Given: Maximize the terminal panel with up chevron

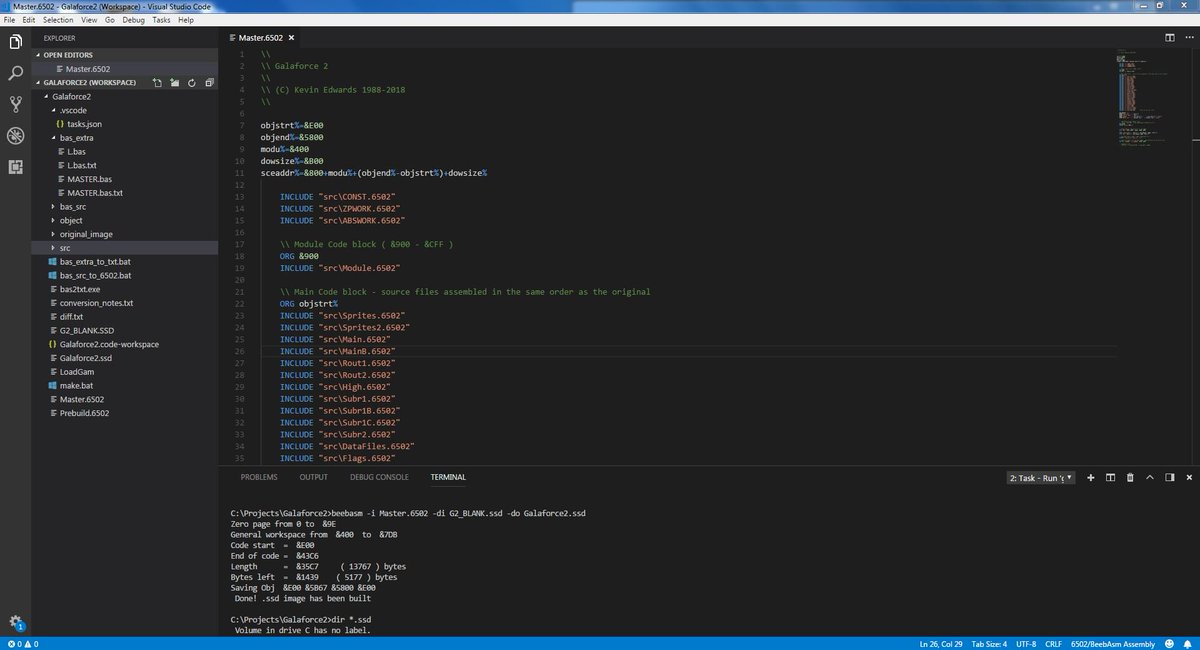Looking at the screenshot, I should (1150, 478).
